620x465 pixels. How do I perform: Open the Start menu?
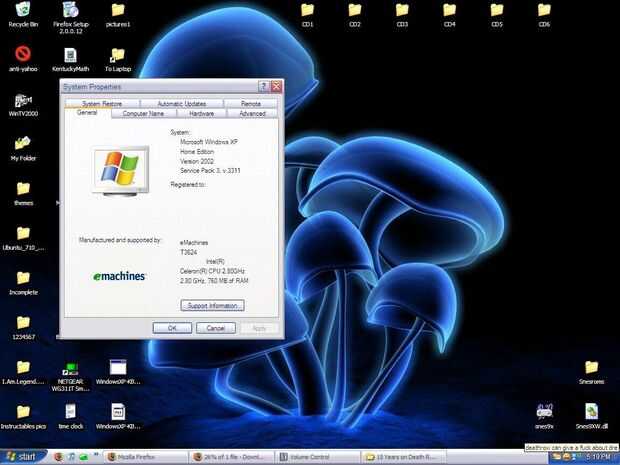[23, 457]
